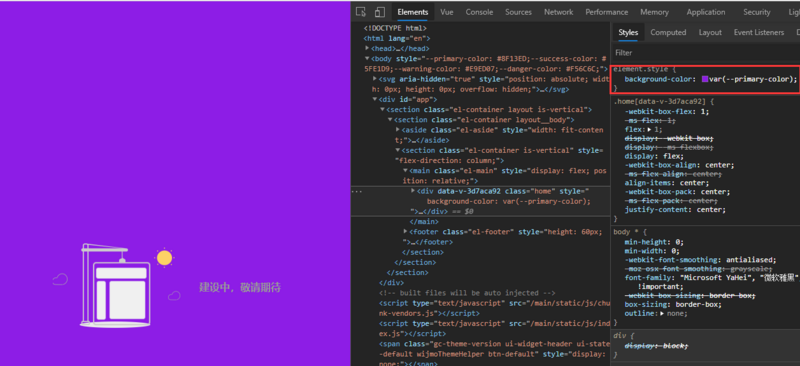Select the gc-theme-version span node
This screenshot has width=800, height=366.
pyautogui.click(x=494, y=354)
